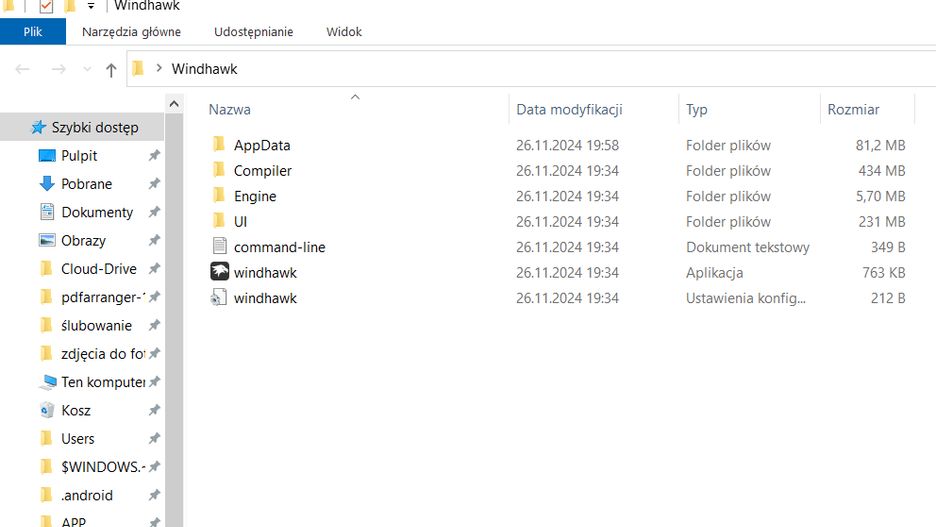Open the AppData folder icon
Viewport: 936px width, 527px height.
220,145
